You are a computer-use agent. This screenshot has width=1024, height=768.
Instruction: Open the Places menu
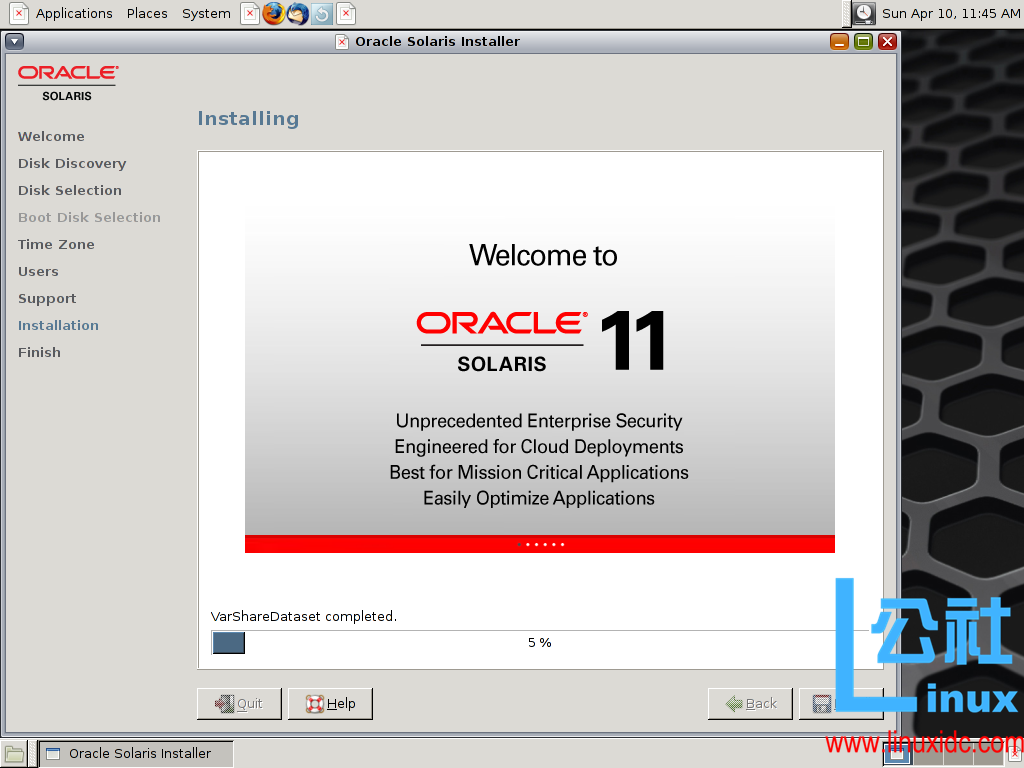pos(147,13)
